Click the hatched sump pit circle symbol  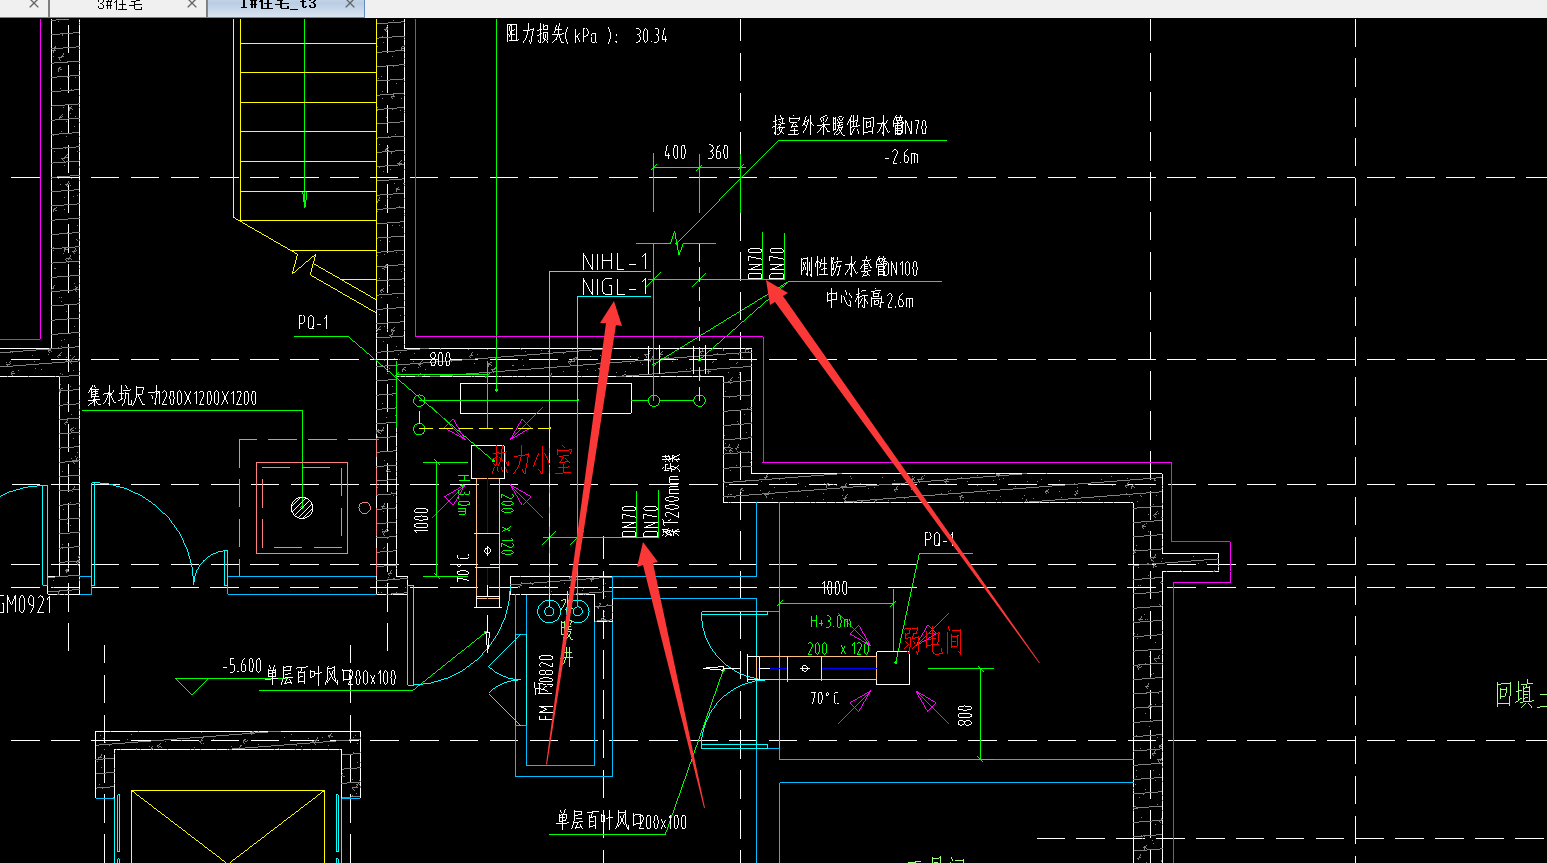(302, 507)
